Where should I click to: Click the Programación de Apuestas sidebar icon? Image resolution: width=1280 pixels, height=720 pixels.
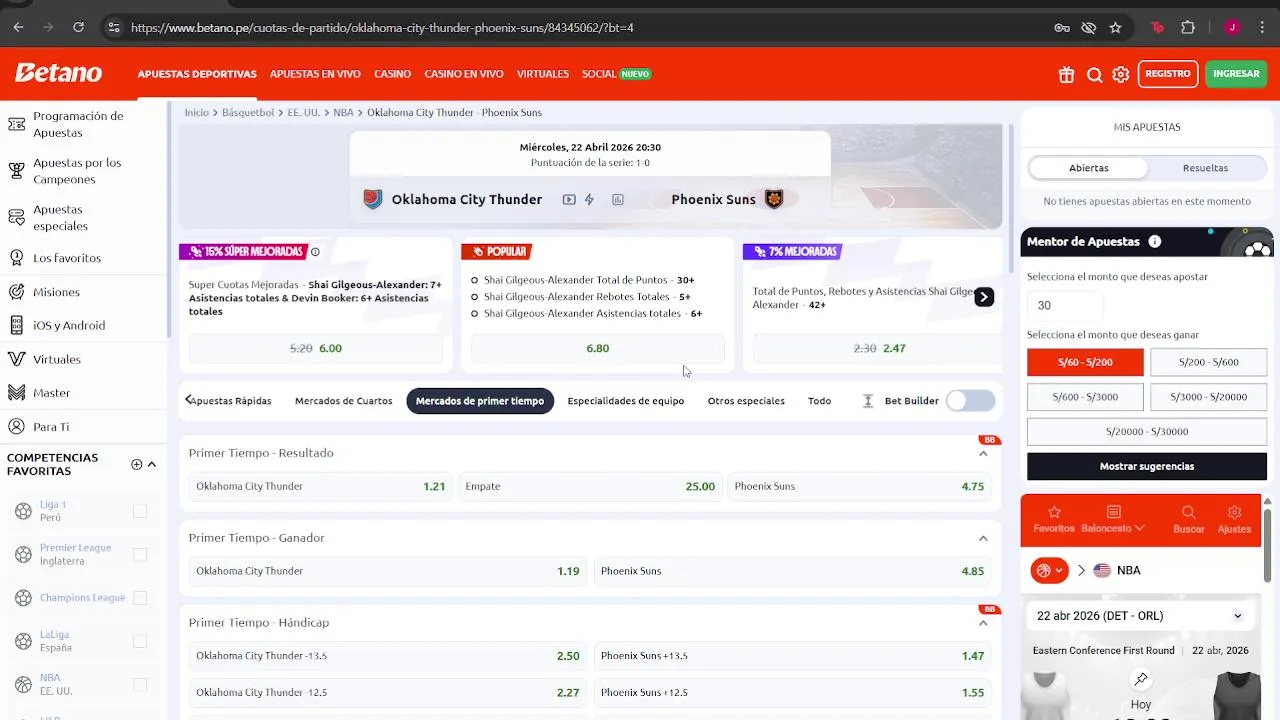[16, 124]
